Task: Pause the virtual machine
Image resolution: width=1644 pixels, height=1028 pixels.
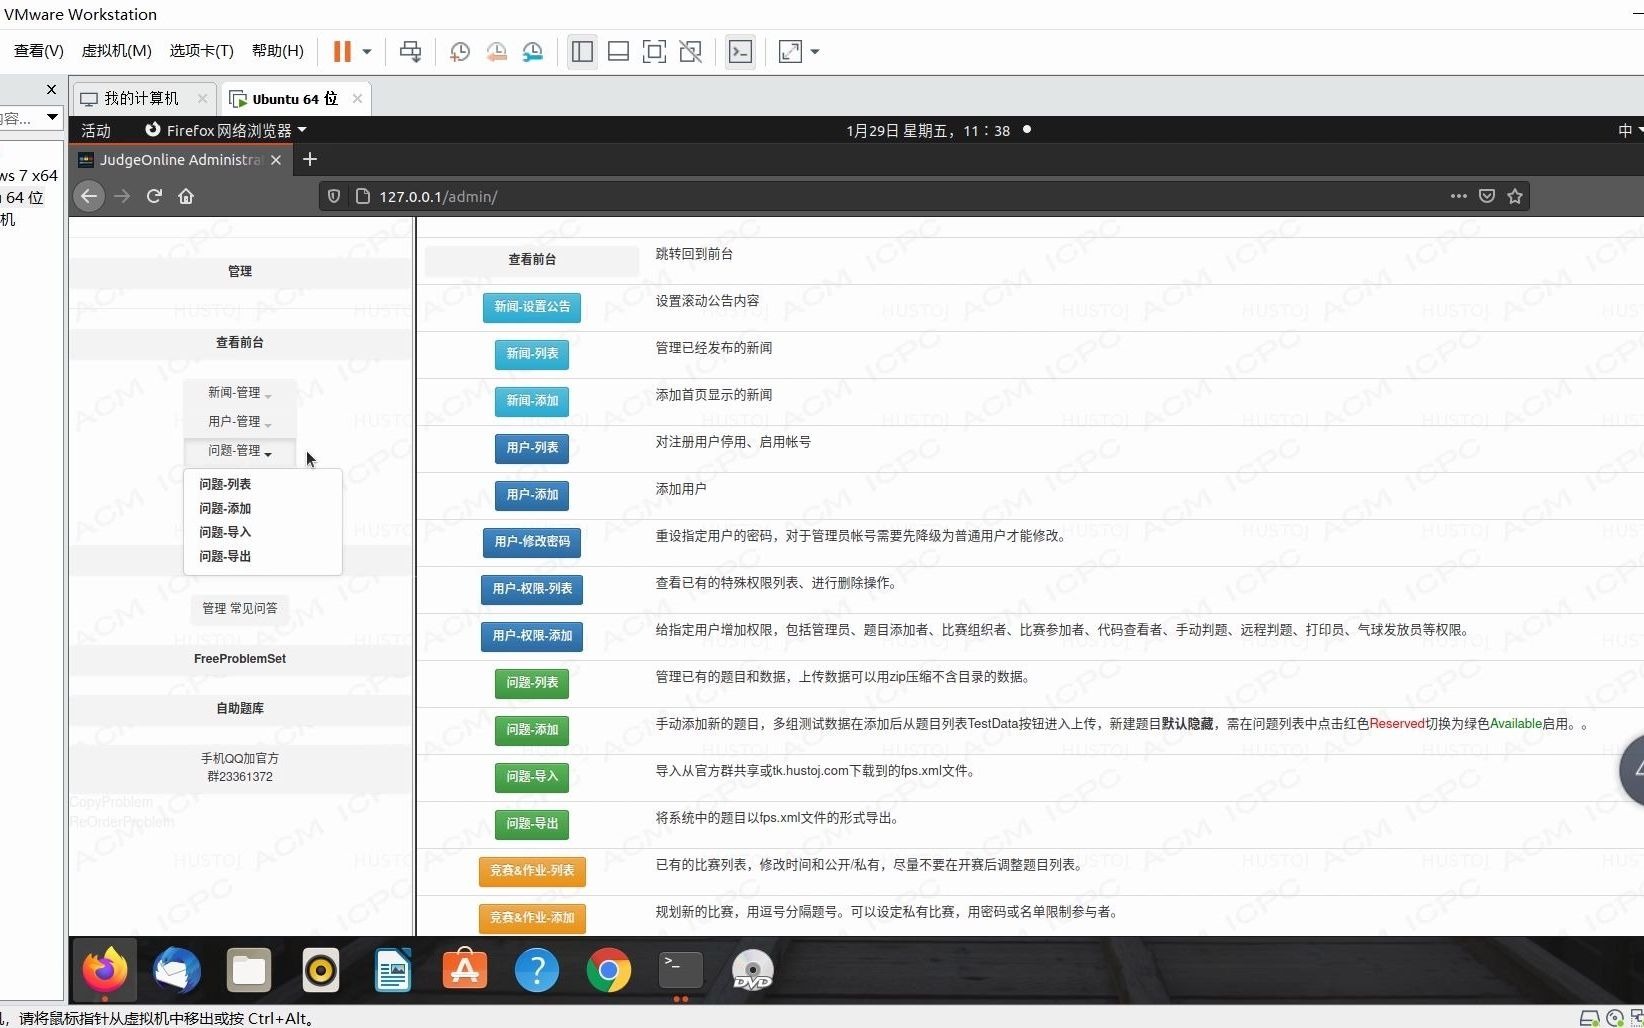Action: pyautogui.click(x=342, y=51)
